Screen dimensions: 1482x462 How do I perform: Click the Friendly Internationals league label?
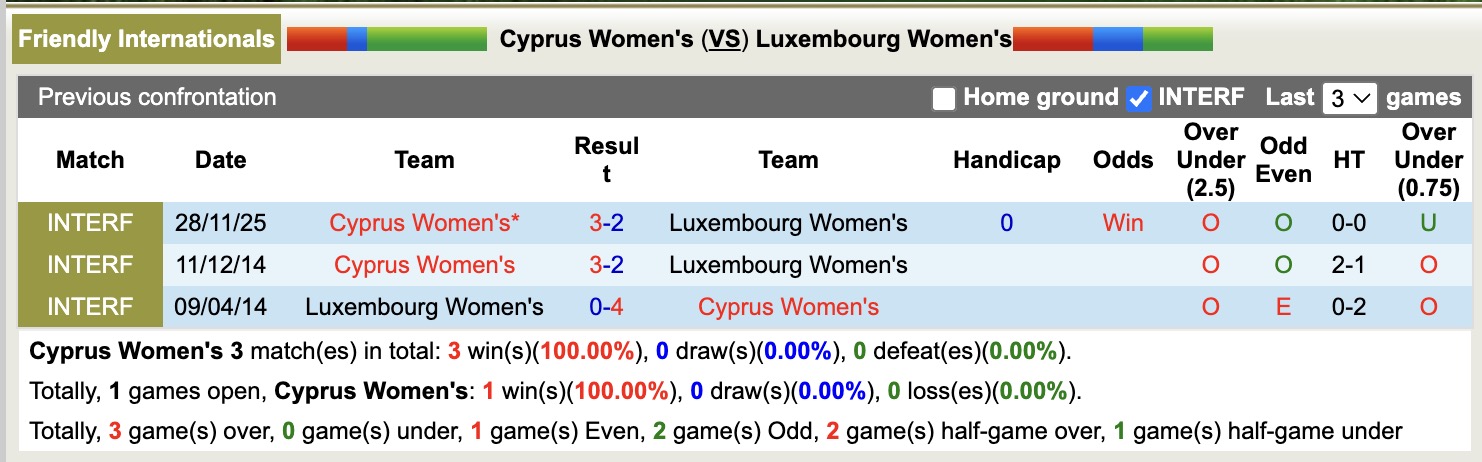point(146,40)
